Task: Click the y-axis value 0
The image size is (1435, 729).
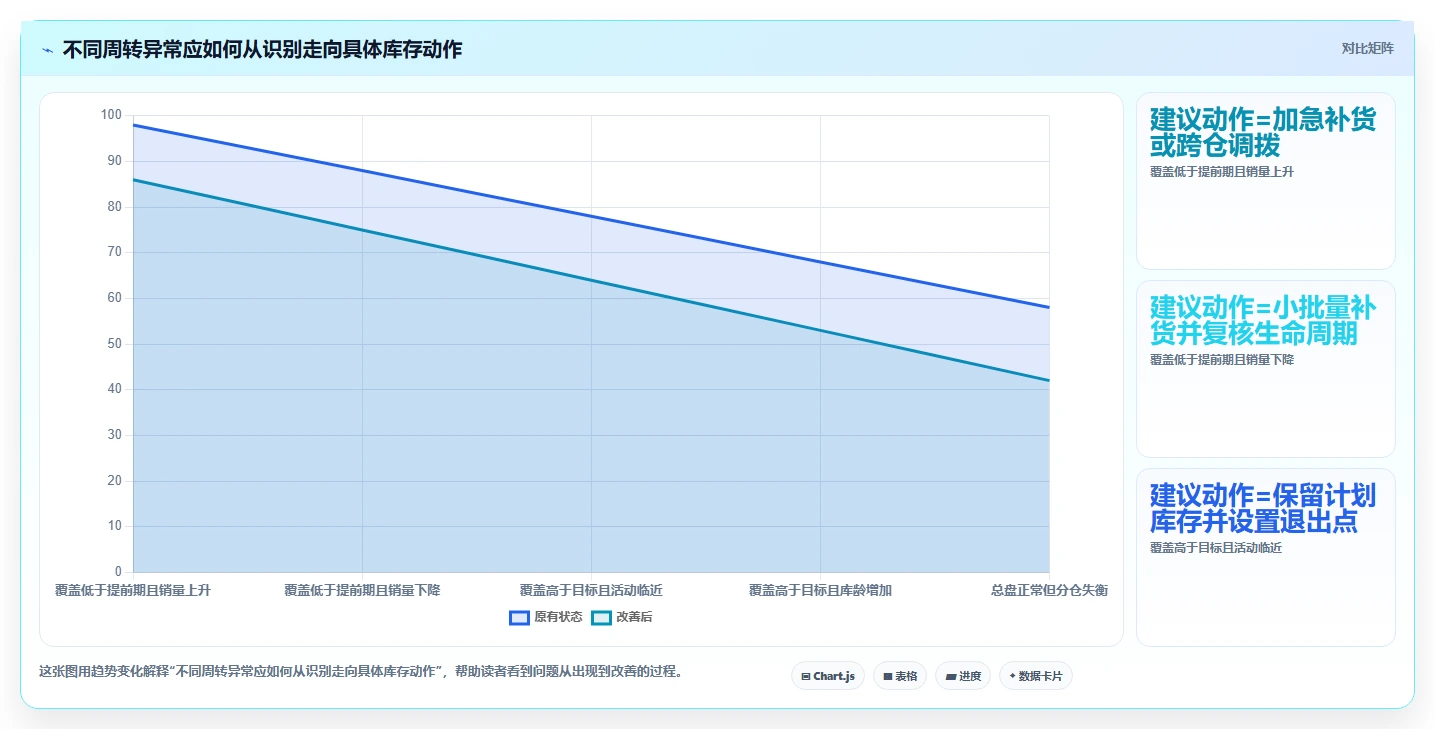Action: click(118, 572)
